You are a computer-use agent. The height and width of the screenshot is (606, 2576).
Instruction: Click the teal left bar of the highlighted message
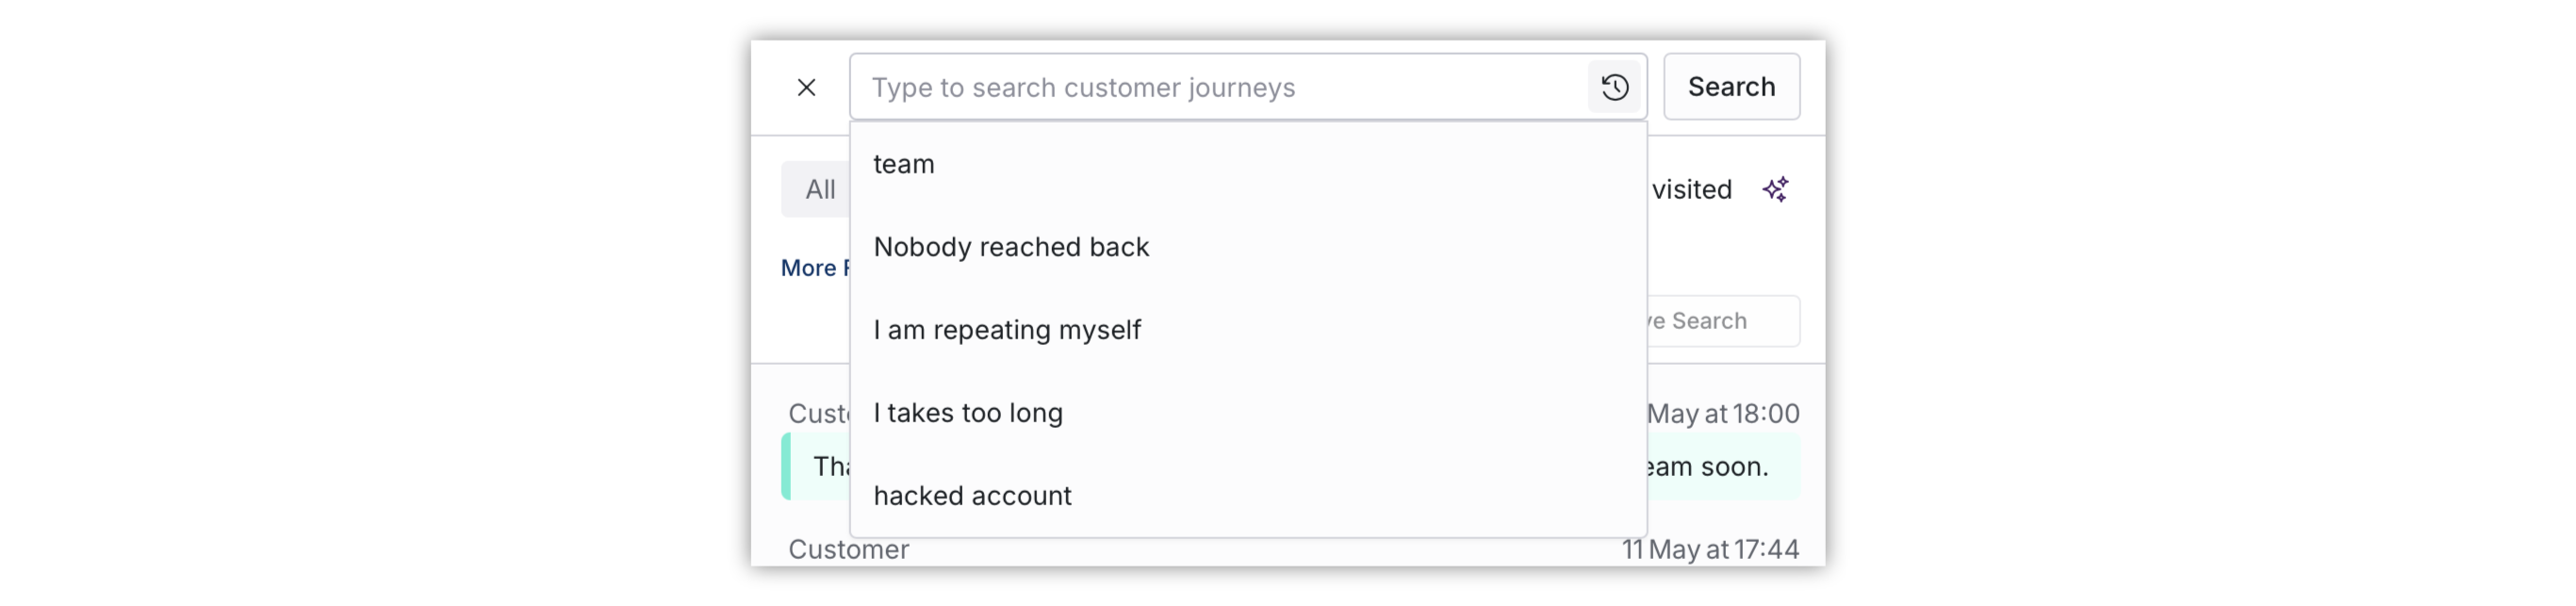[x=786, y=466]
